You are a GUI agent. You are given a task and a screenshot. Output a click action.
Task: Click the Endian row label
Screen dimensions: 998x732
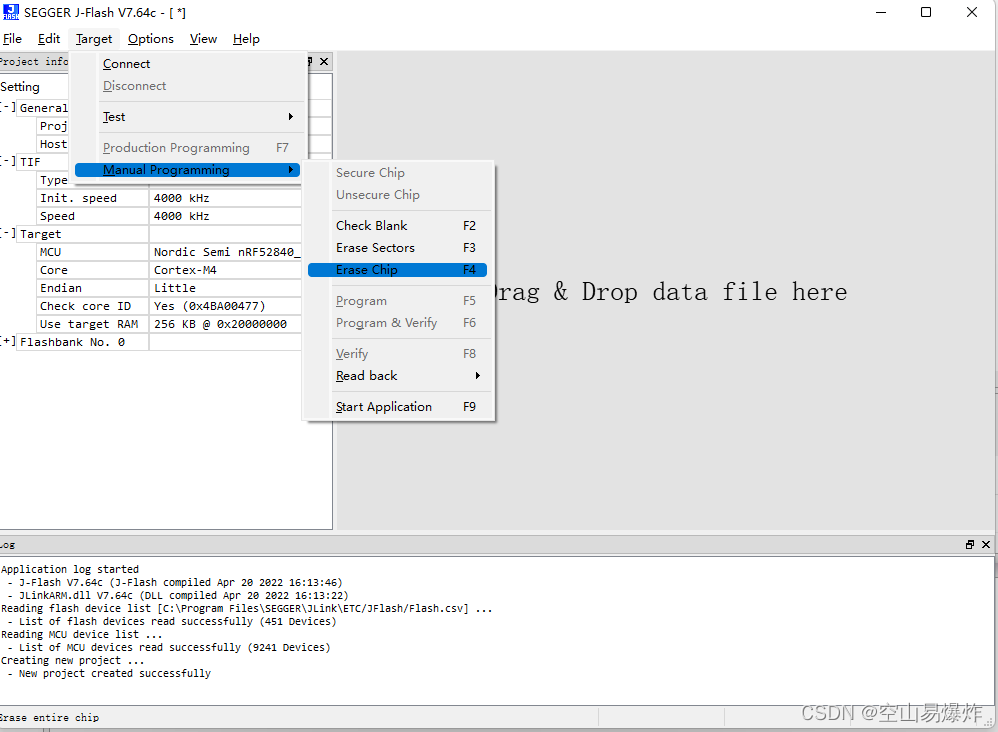click(x=61, y=288)
